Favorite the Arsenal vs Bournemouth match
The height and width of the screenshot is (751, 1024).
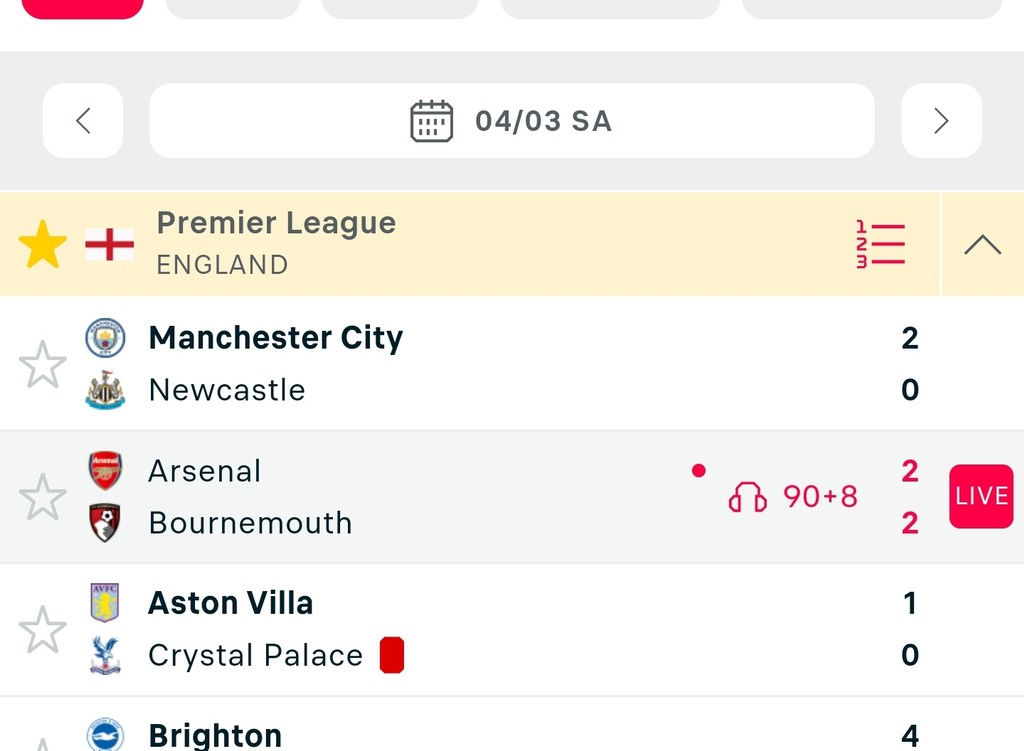[43, 497]
